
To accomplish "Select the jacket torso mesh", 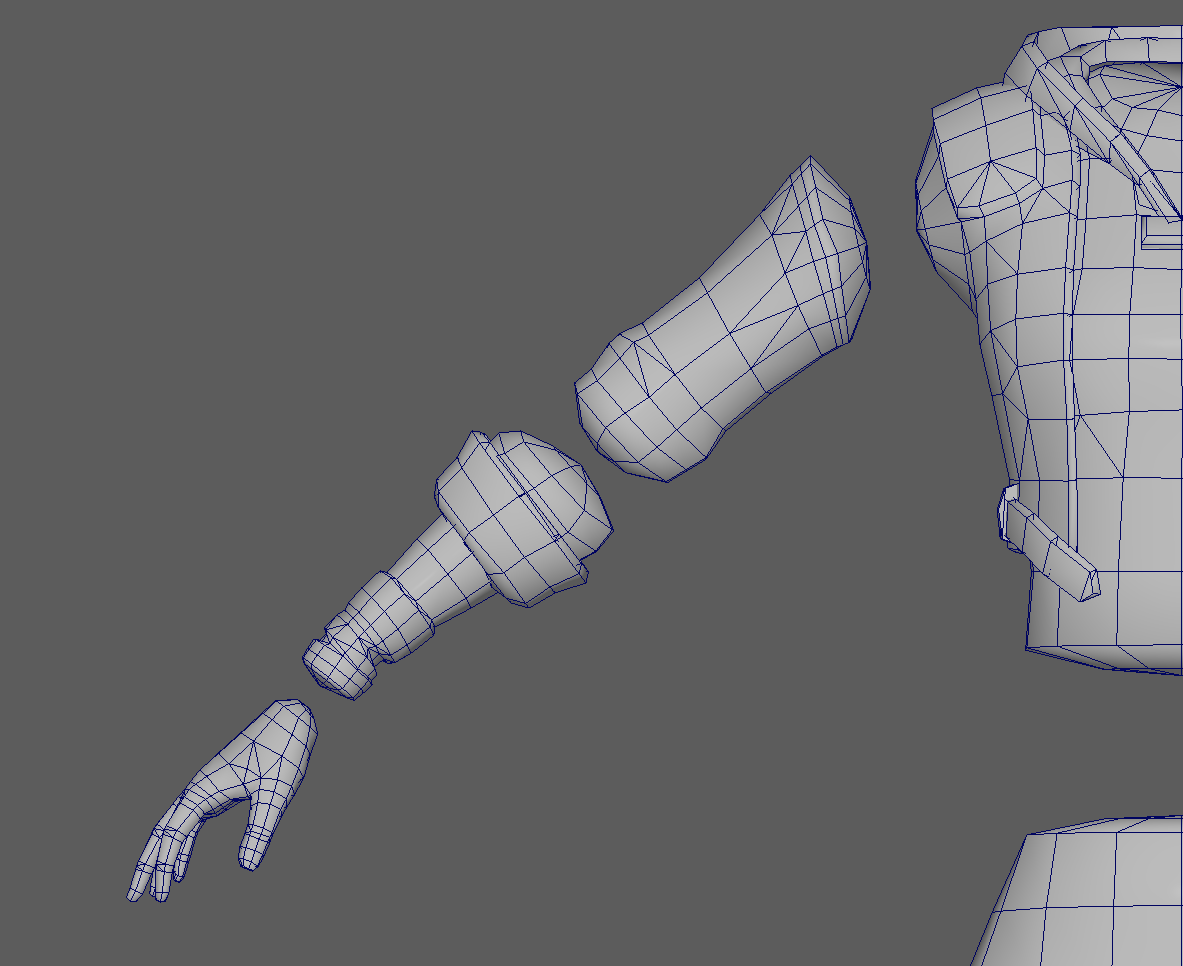I will 1090,400.
